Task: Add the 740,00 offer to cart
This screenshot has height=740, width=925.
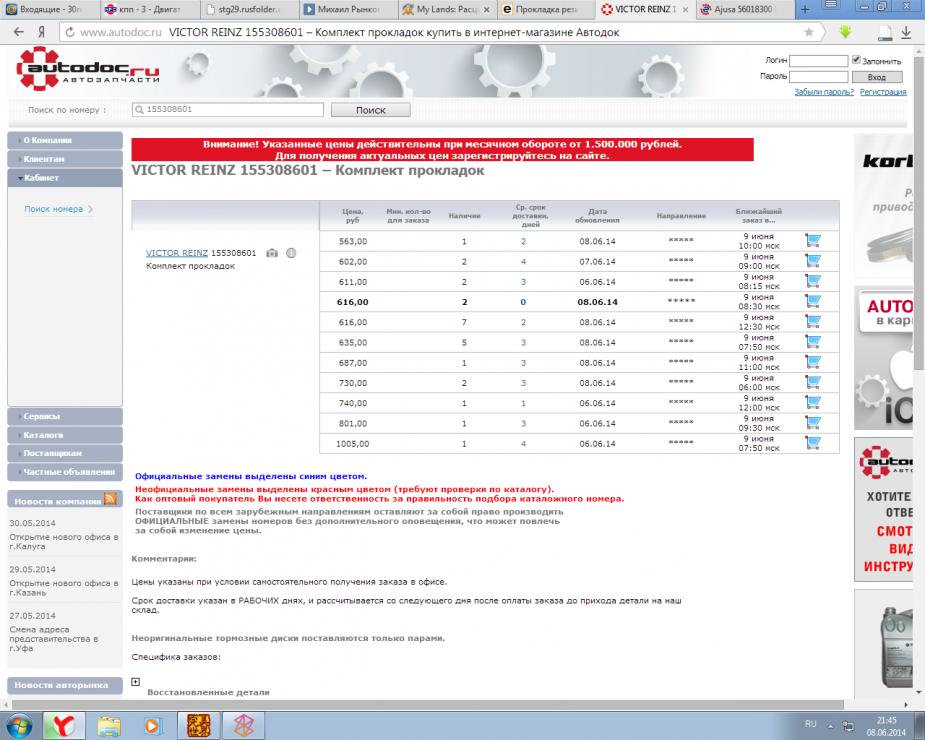Action: tap(813, 402)
